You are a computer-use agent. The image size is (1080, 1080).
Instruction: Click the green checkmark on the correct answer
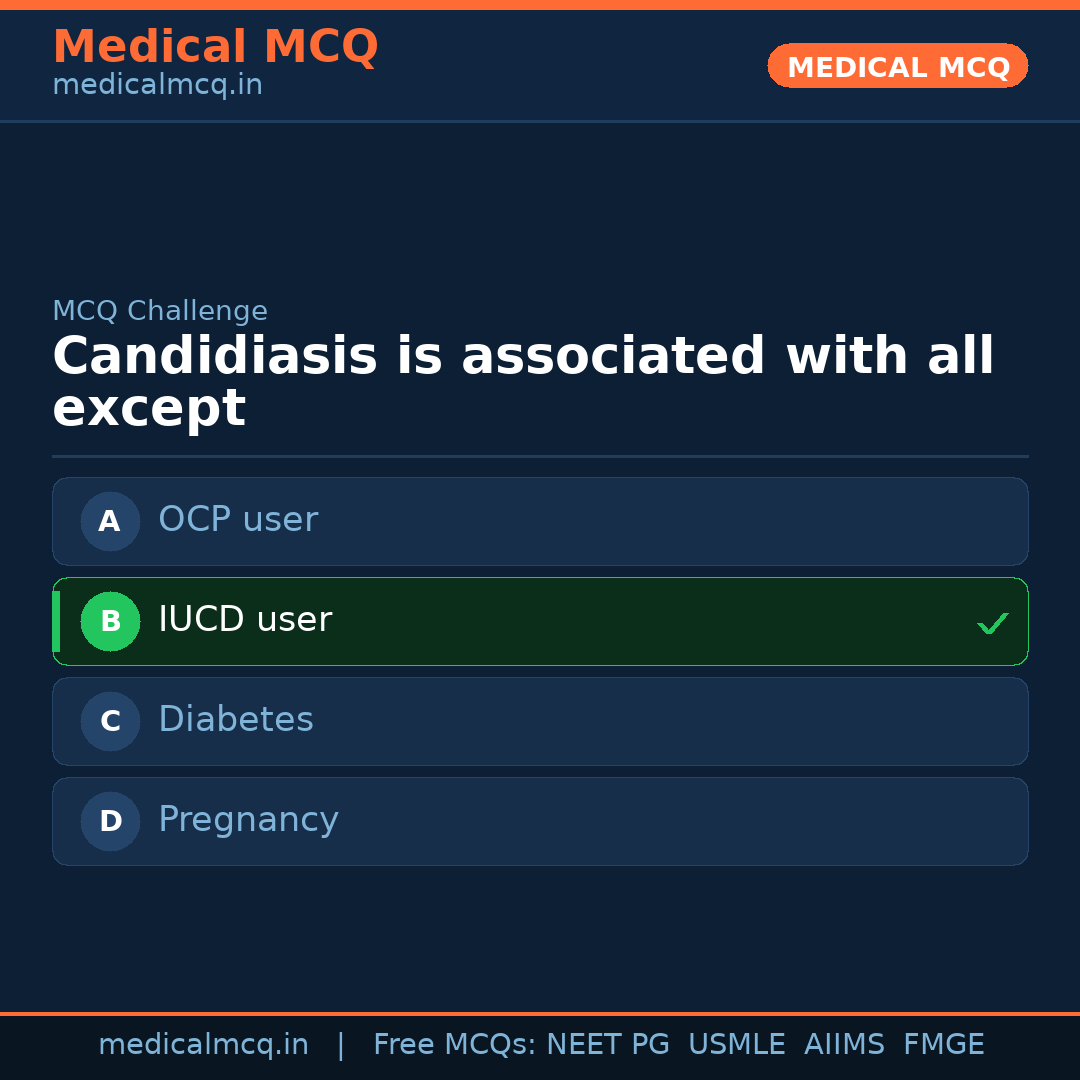point(992,623)
